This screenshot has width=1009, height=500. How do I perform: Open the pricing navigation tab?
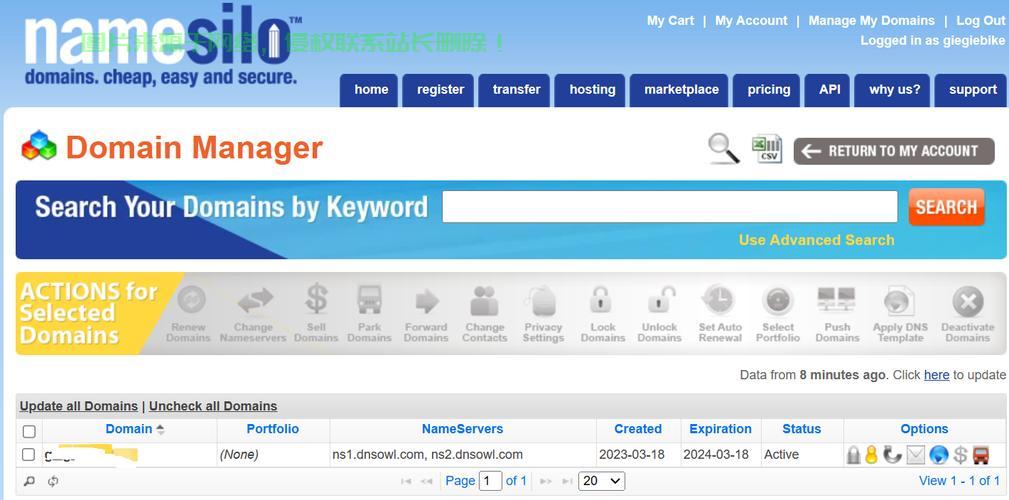tap(768, 90)
